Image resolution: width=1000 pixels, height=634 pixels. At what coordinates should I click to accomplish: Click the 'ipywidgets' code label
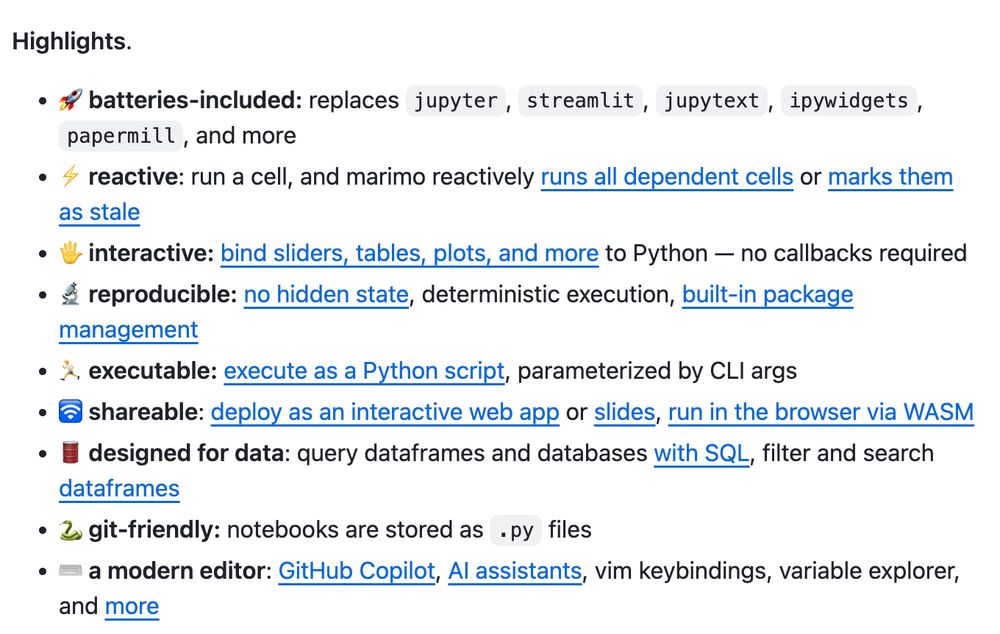pyautogui.click(x=848, y=101)
